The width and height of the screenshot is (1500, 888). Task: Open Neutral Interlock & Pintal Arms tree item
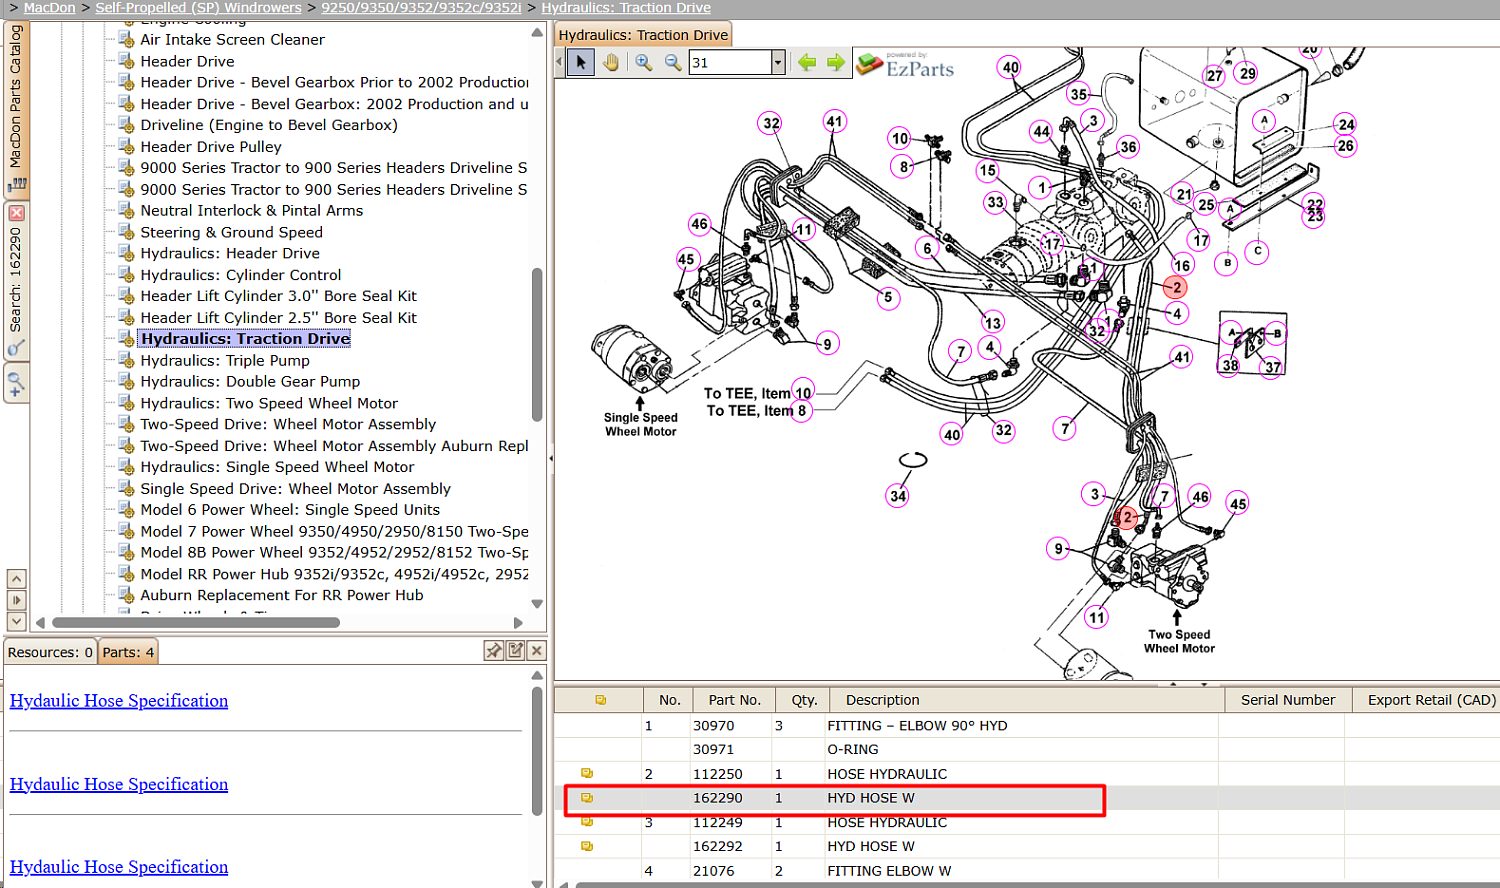[251, 211]
